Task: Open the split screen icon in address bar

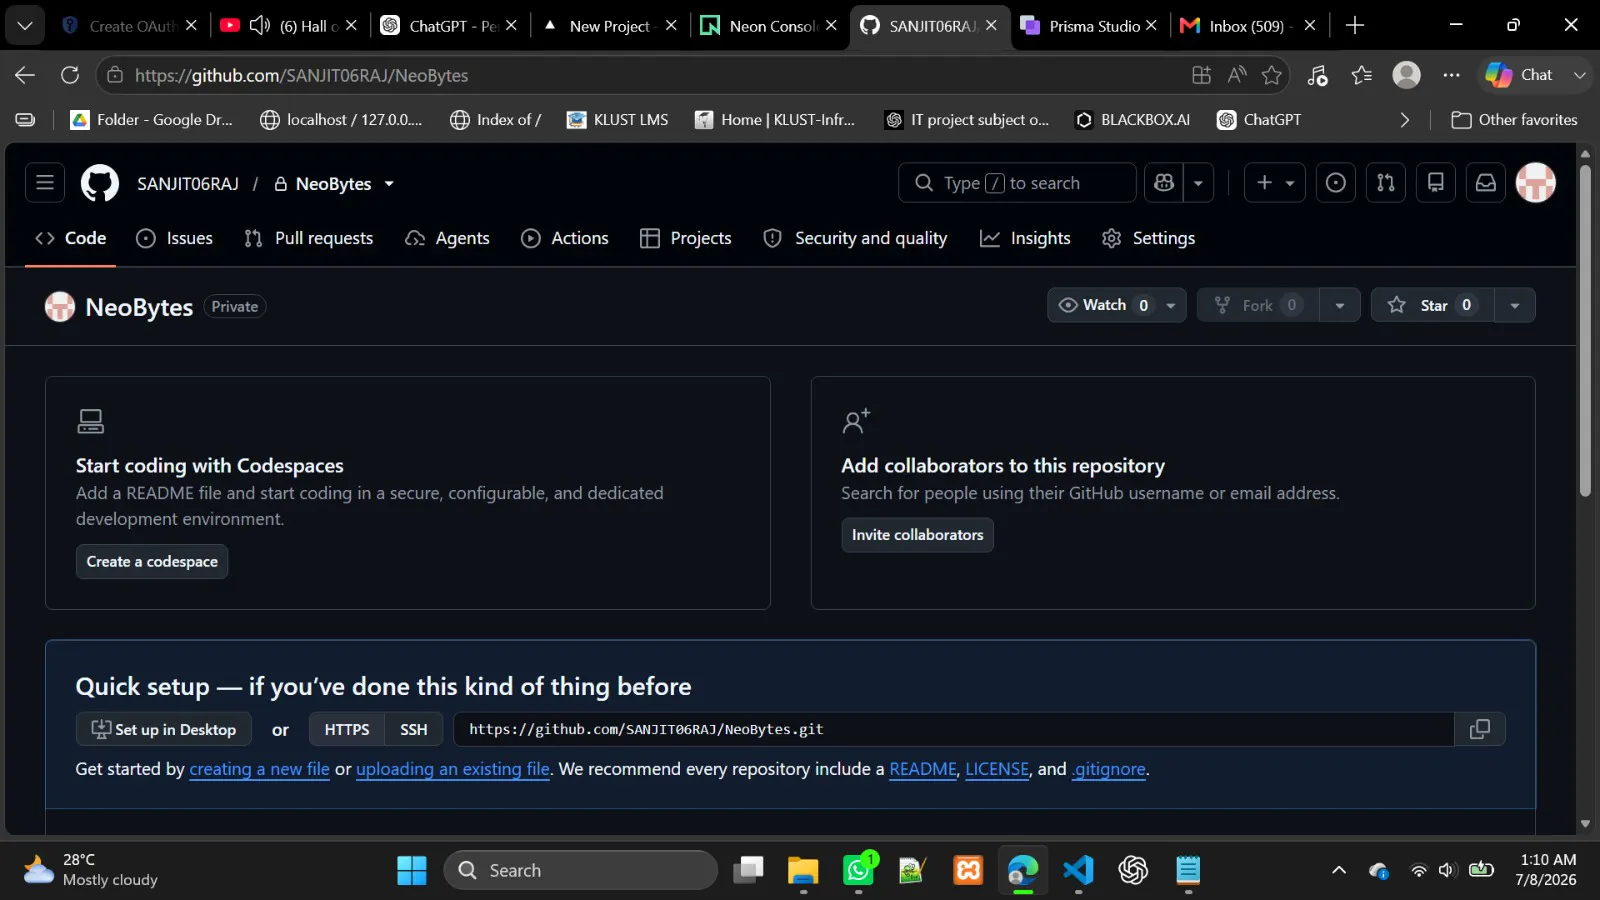Action: 1202,75
